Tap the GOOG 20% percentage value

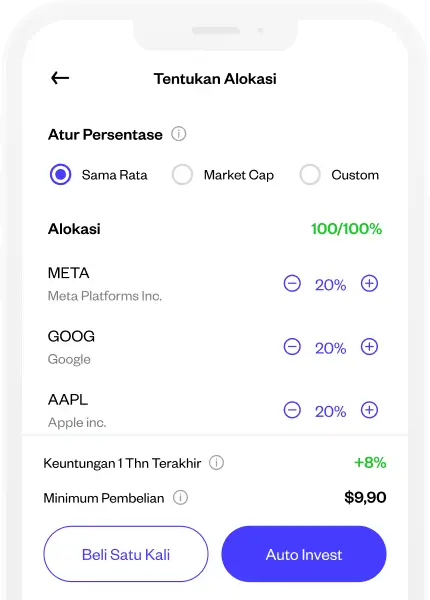(331, 348)
